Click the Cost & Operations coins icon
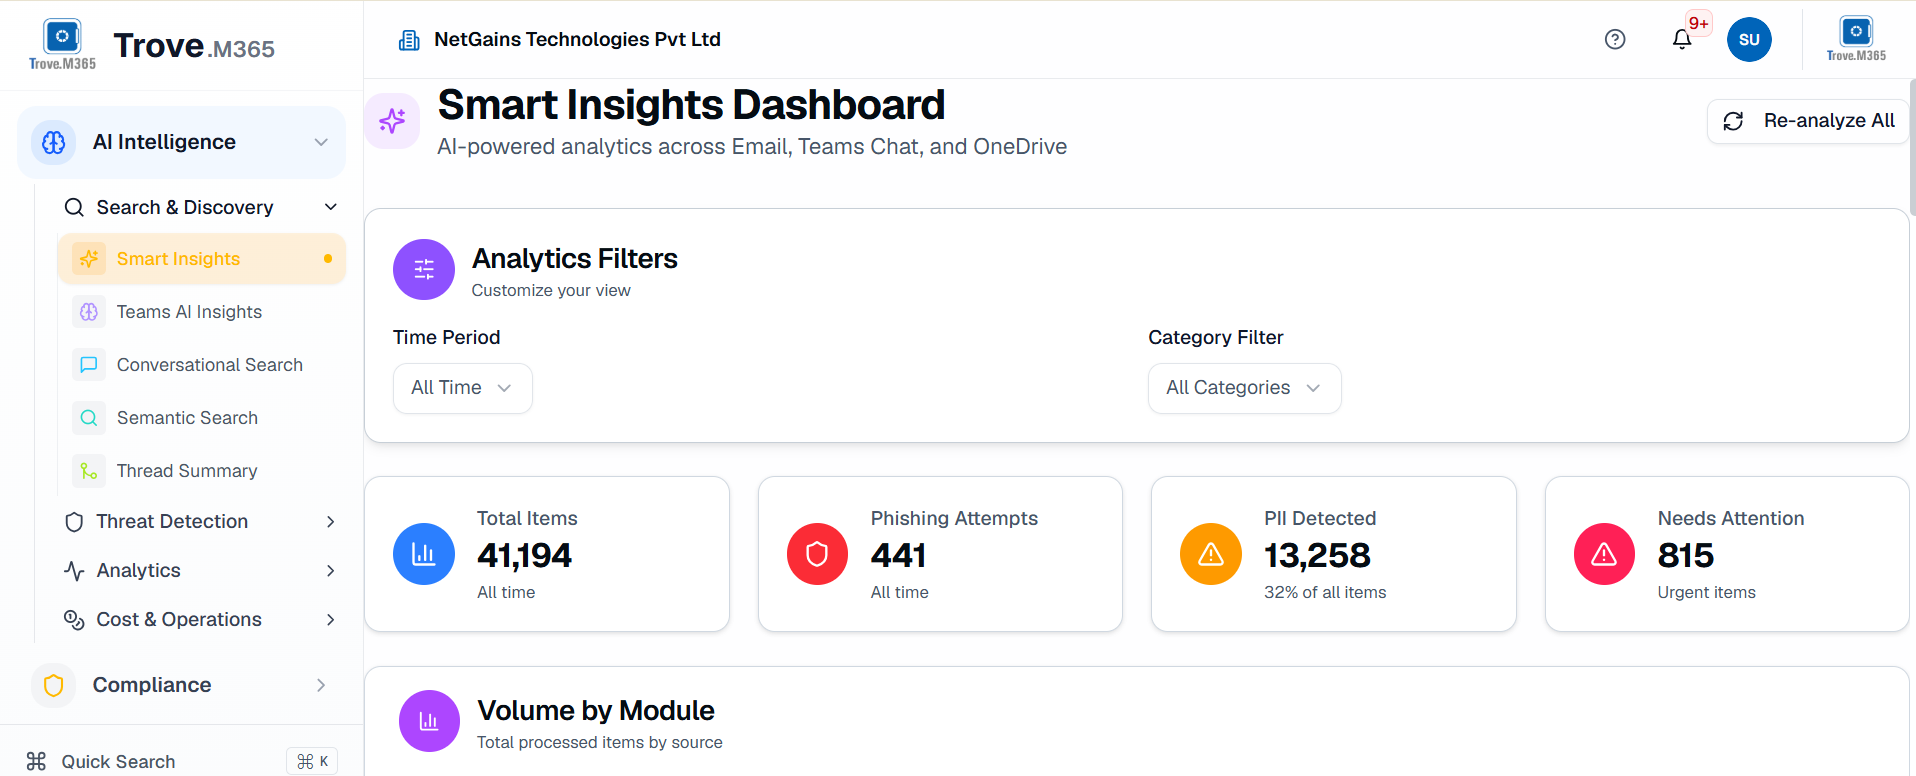 tap(74, 620)
